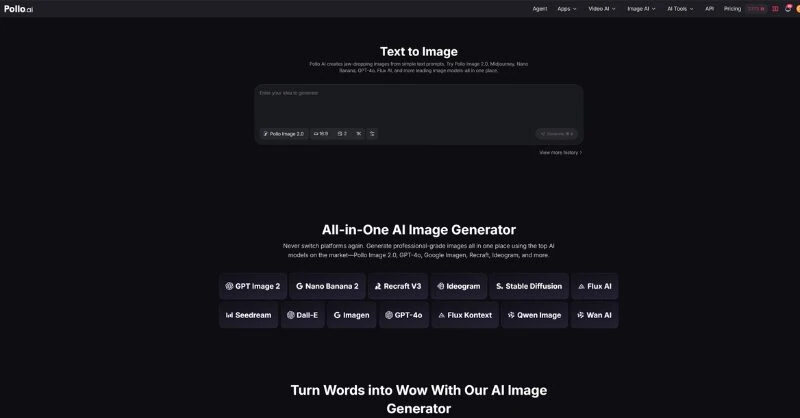Change the 1K resolution setting

(x=359, y=134)
